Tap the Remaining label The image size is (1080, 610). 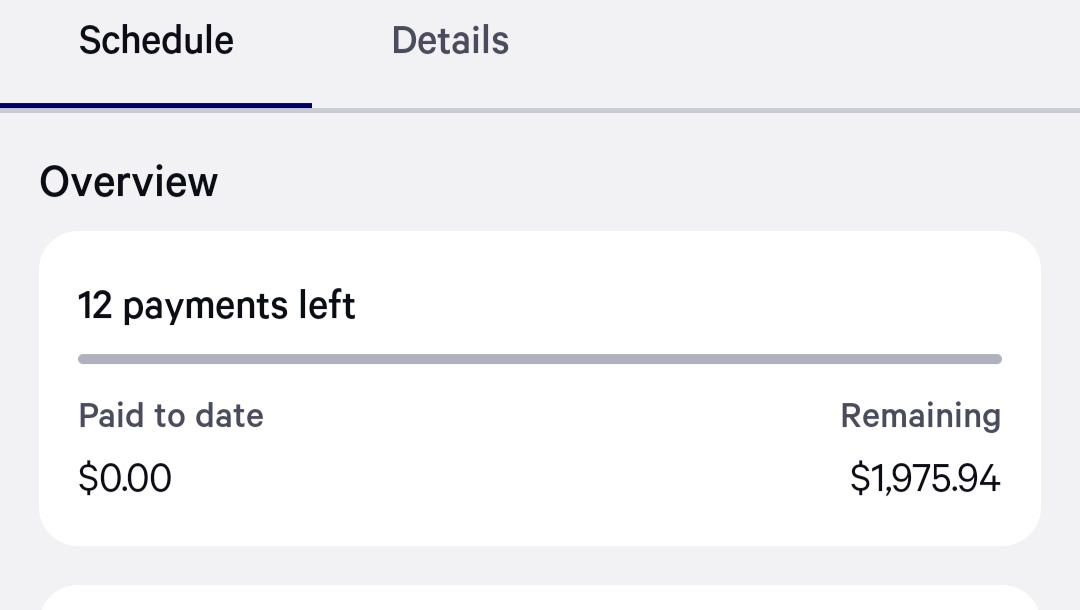click(920, 415)
